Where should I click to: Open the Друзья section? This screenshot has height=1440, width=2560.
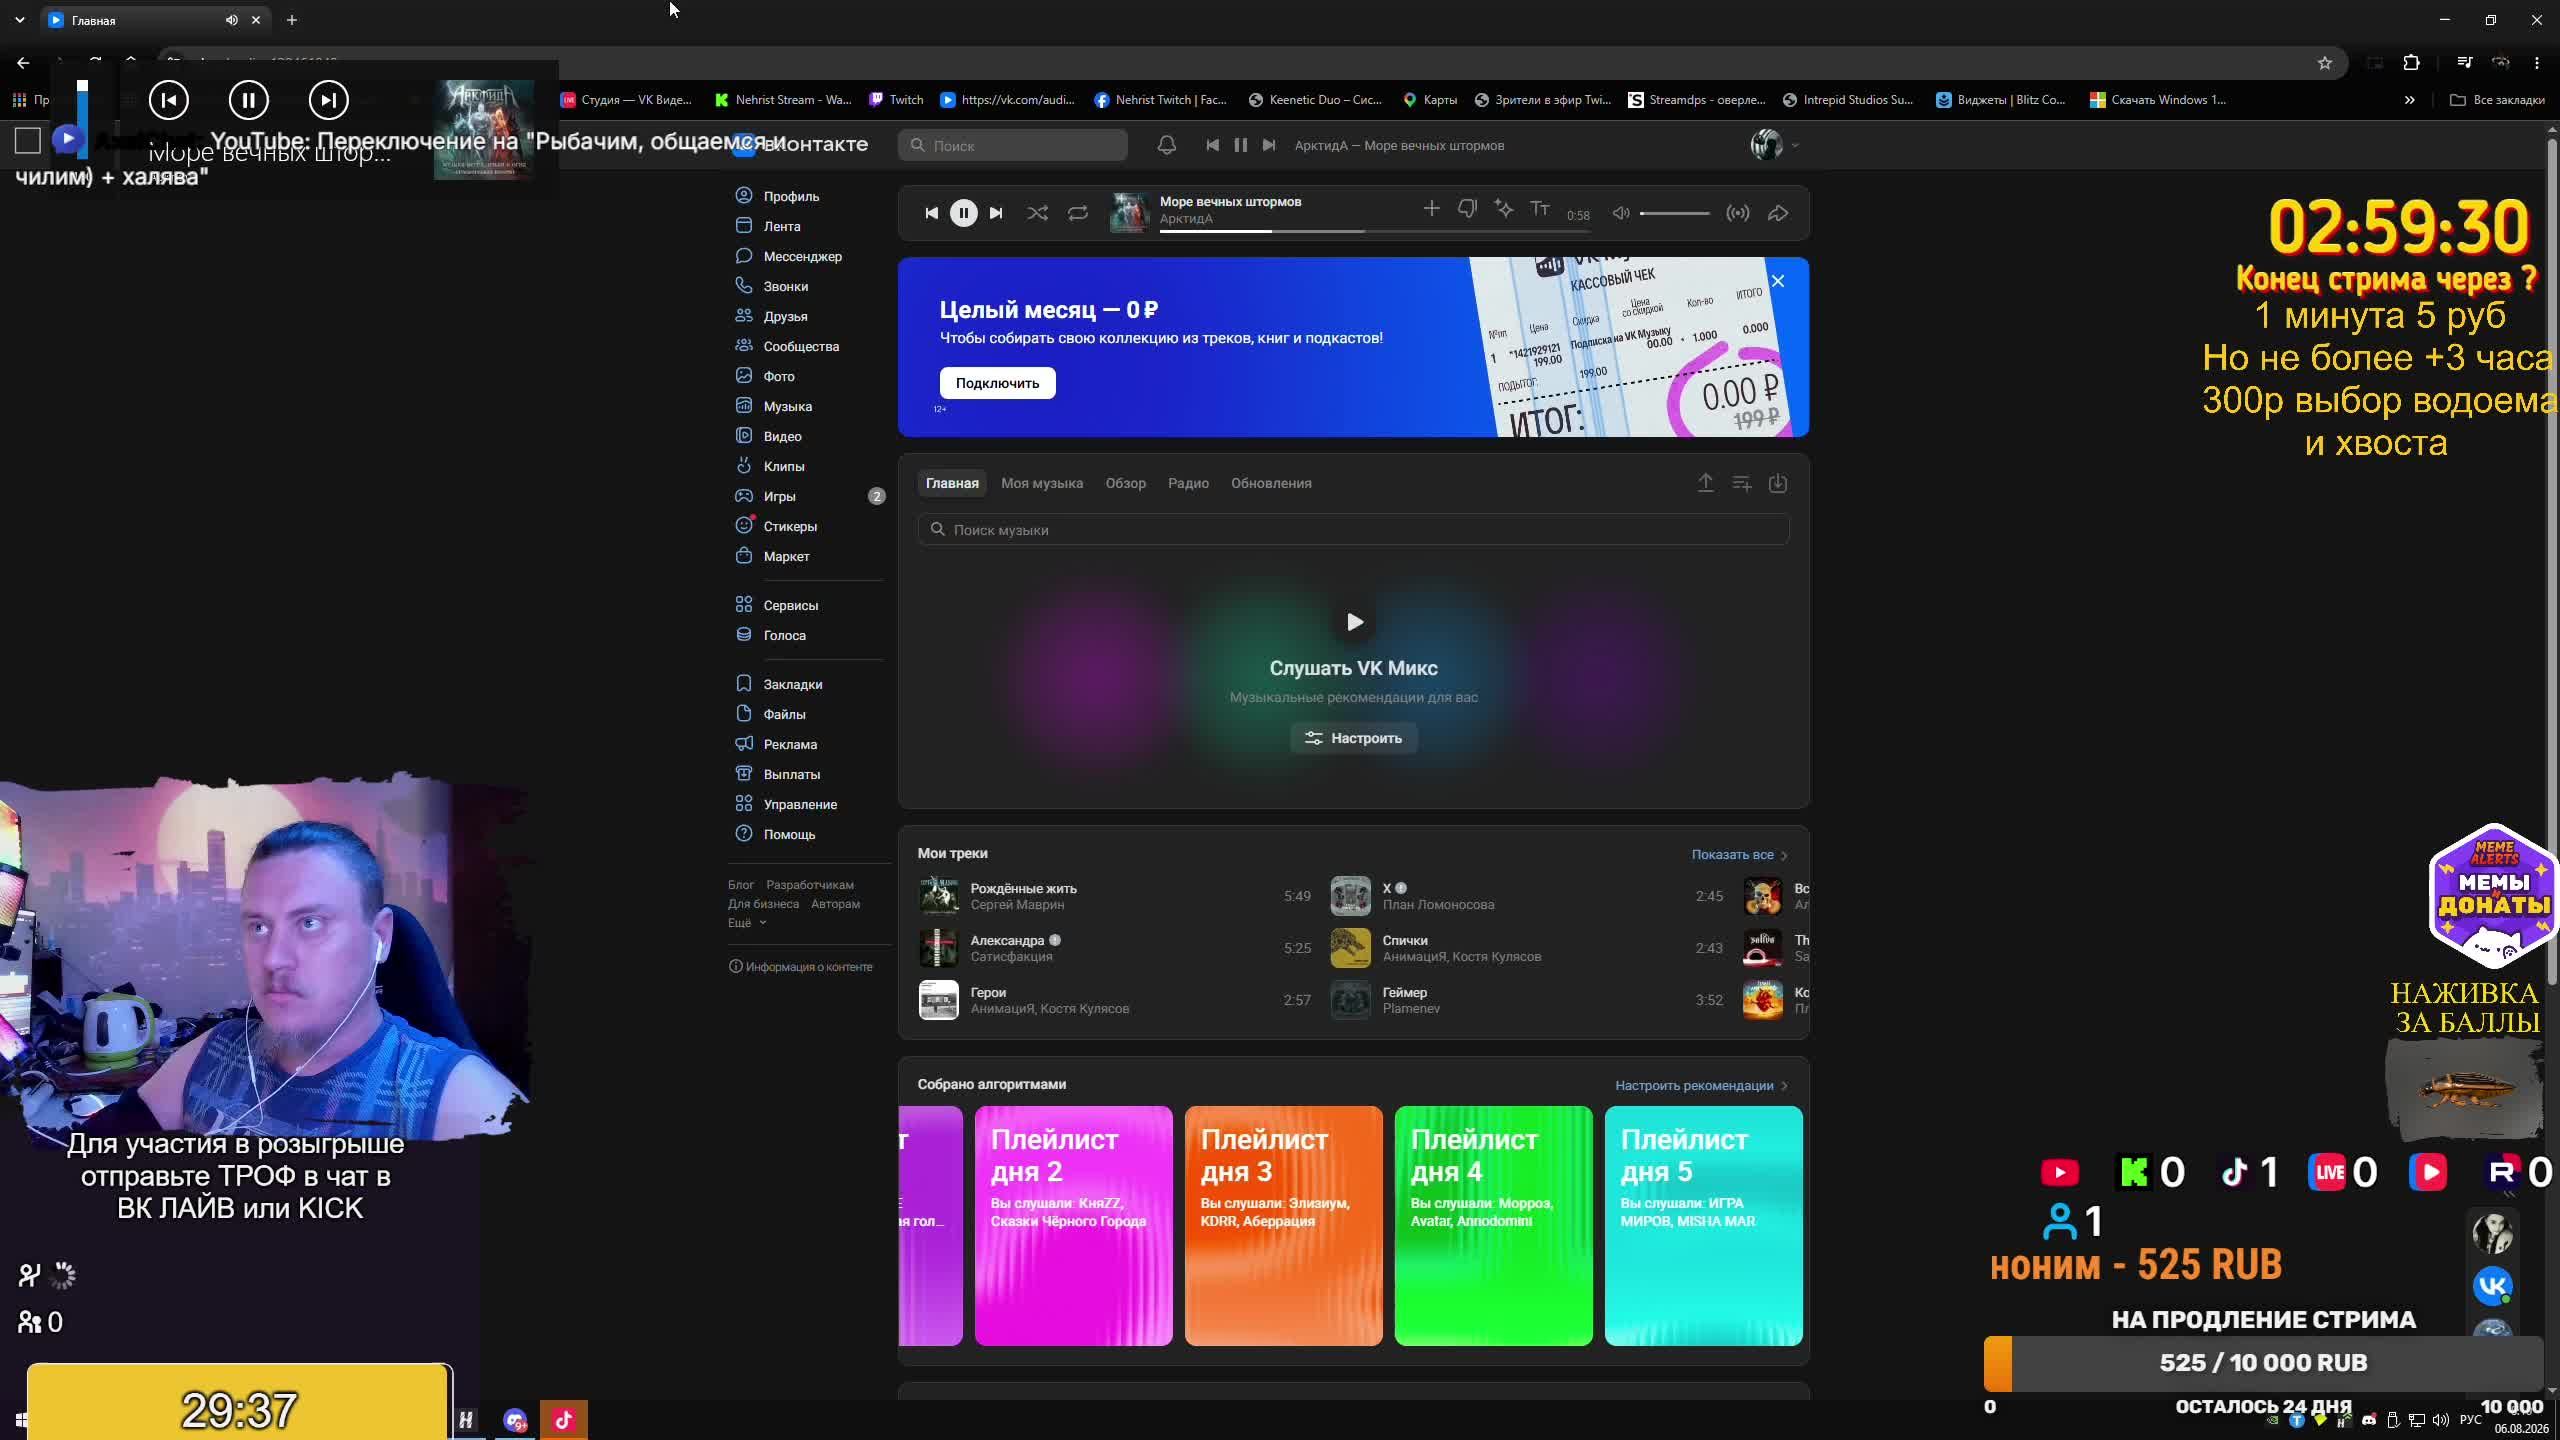click(x=785, y=316)
